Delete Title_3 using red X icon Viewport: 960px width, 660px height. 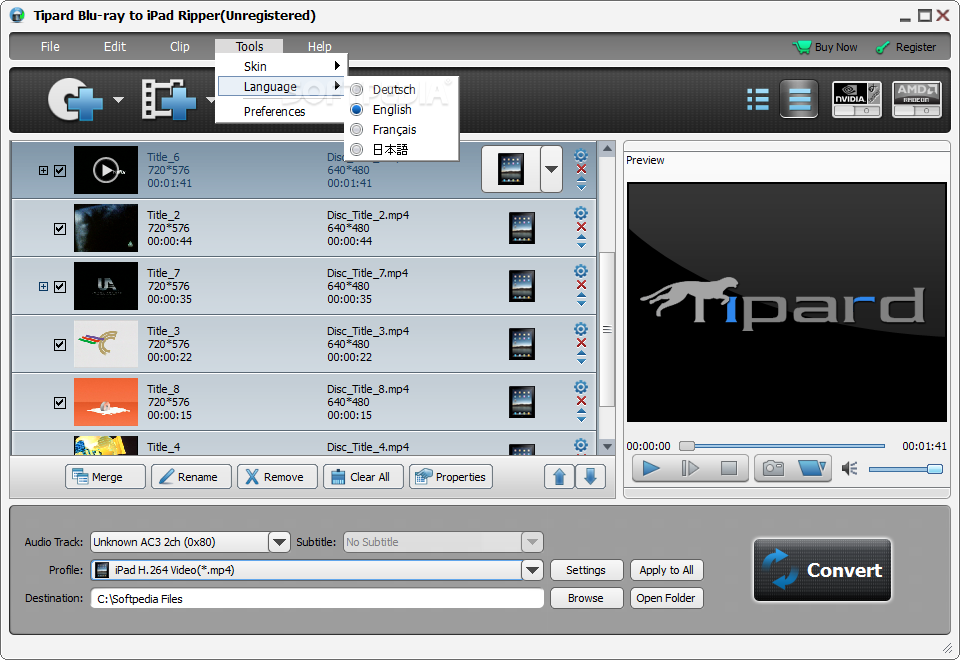[x=581, y=343]
